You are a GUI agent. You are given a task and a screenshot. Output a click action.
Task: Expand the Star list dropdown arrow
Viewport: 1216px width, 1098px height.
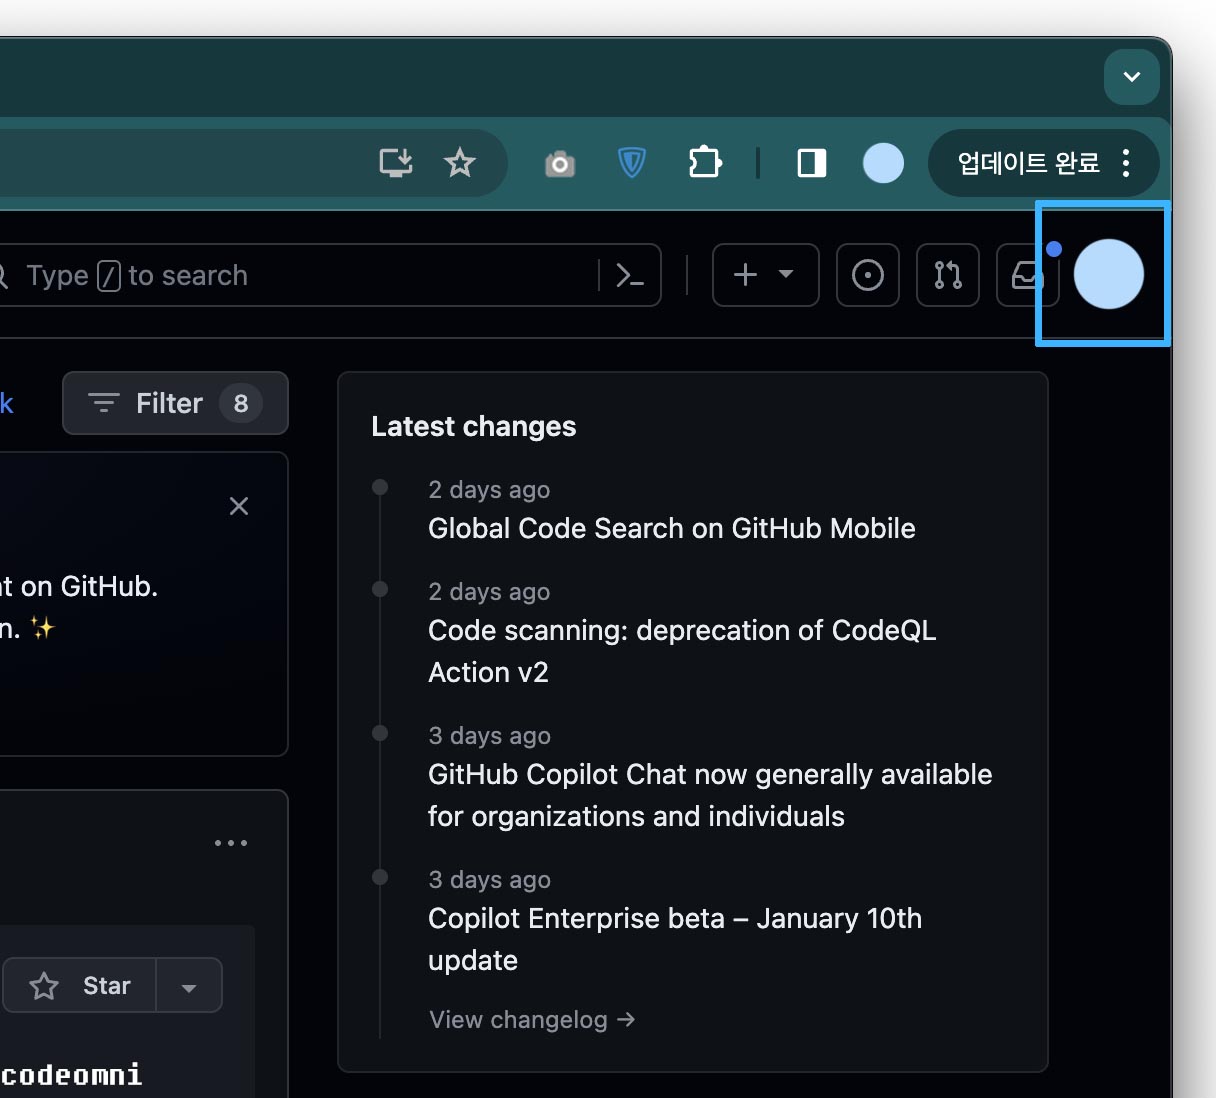point(189,986)
